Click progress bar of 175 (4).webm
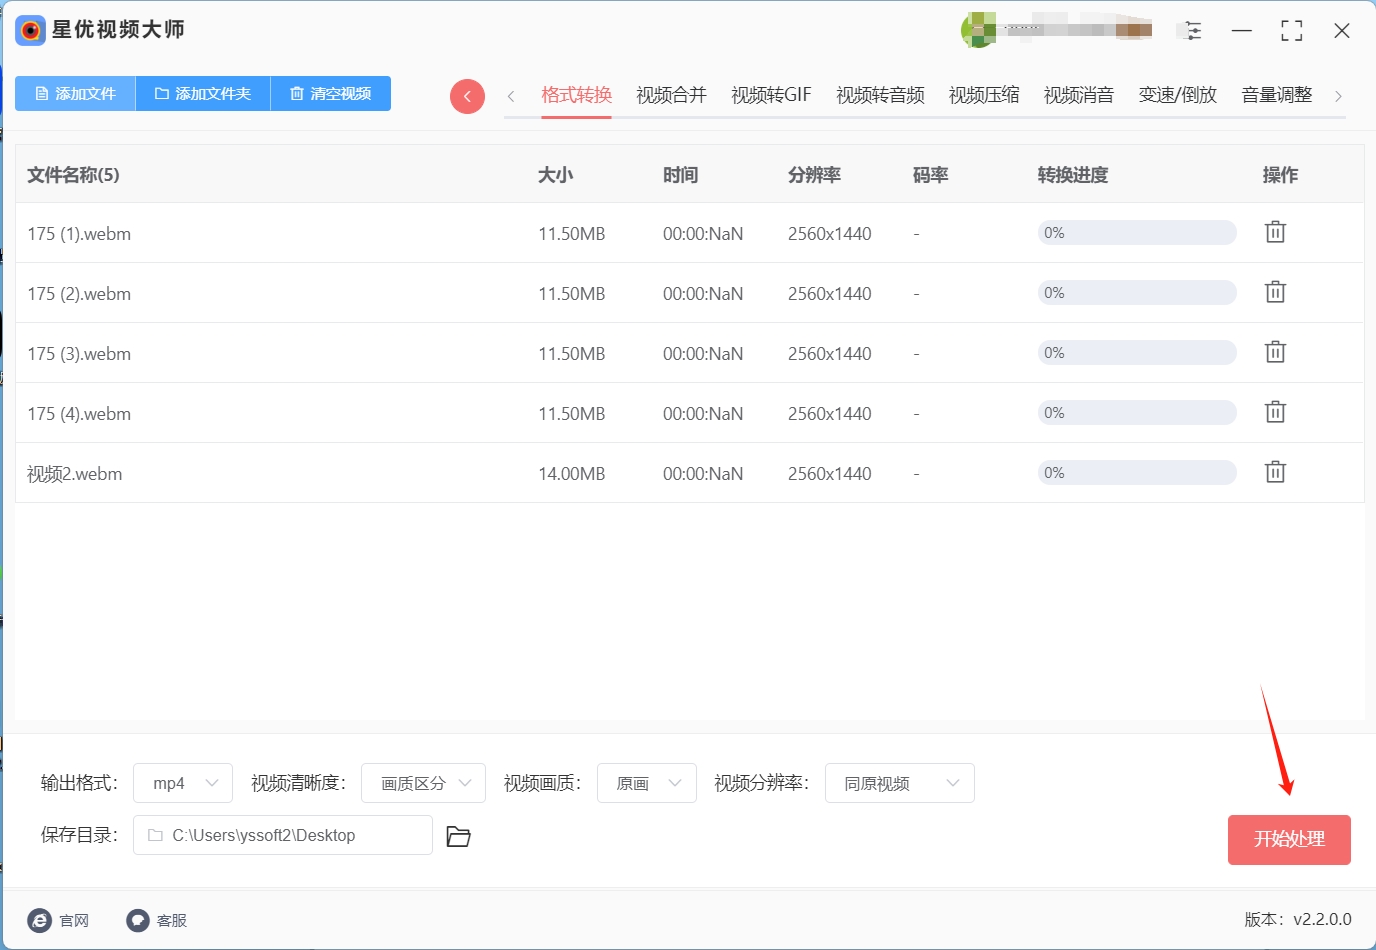This screenshot has width=1376, height=950. (1137, 413)
